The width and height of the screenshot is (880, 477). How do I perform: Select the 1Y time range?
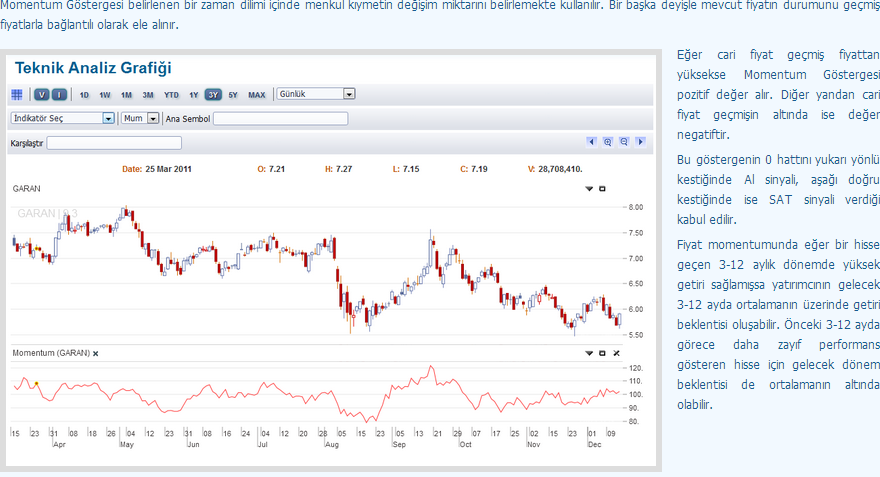(x=194, y=95)
